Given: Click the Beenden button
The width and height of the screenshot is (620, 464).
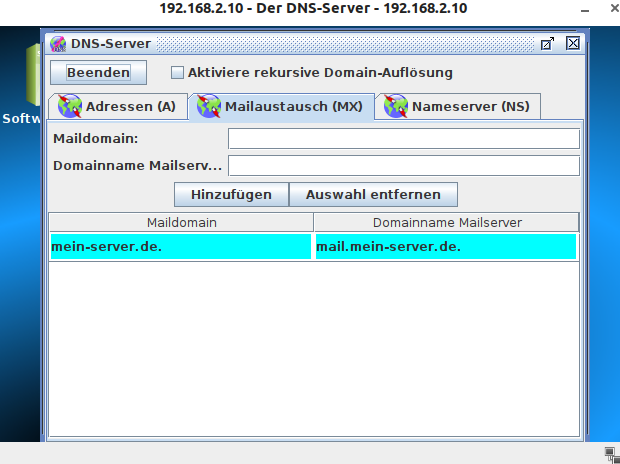Looking at the screenshot, I should (98, 72).
